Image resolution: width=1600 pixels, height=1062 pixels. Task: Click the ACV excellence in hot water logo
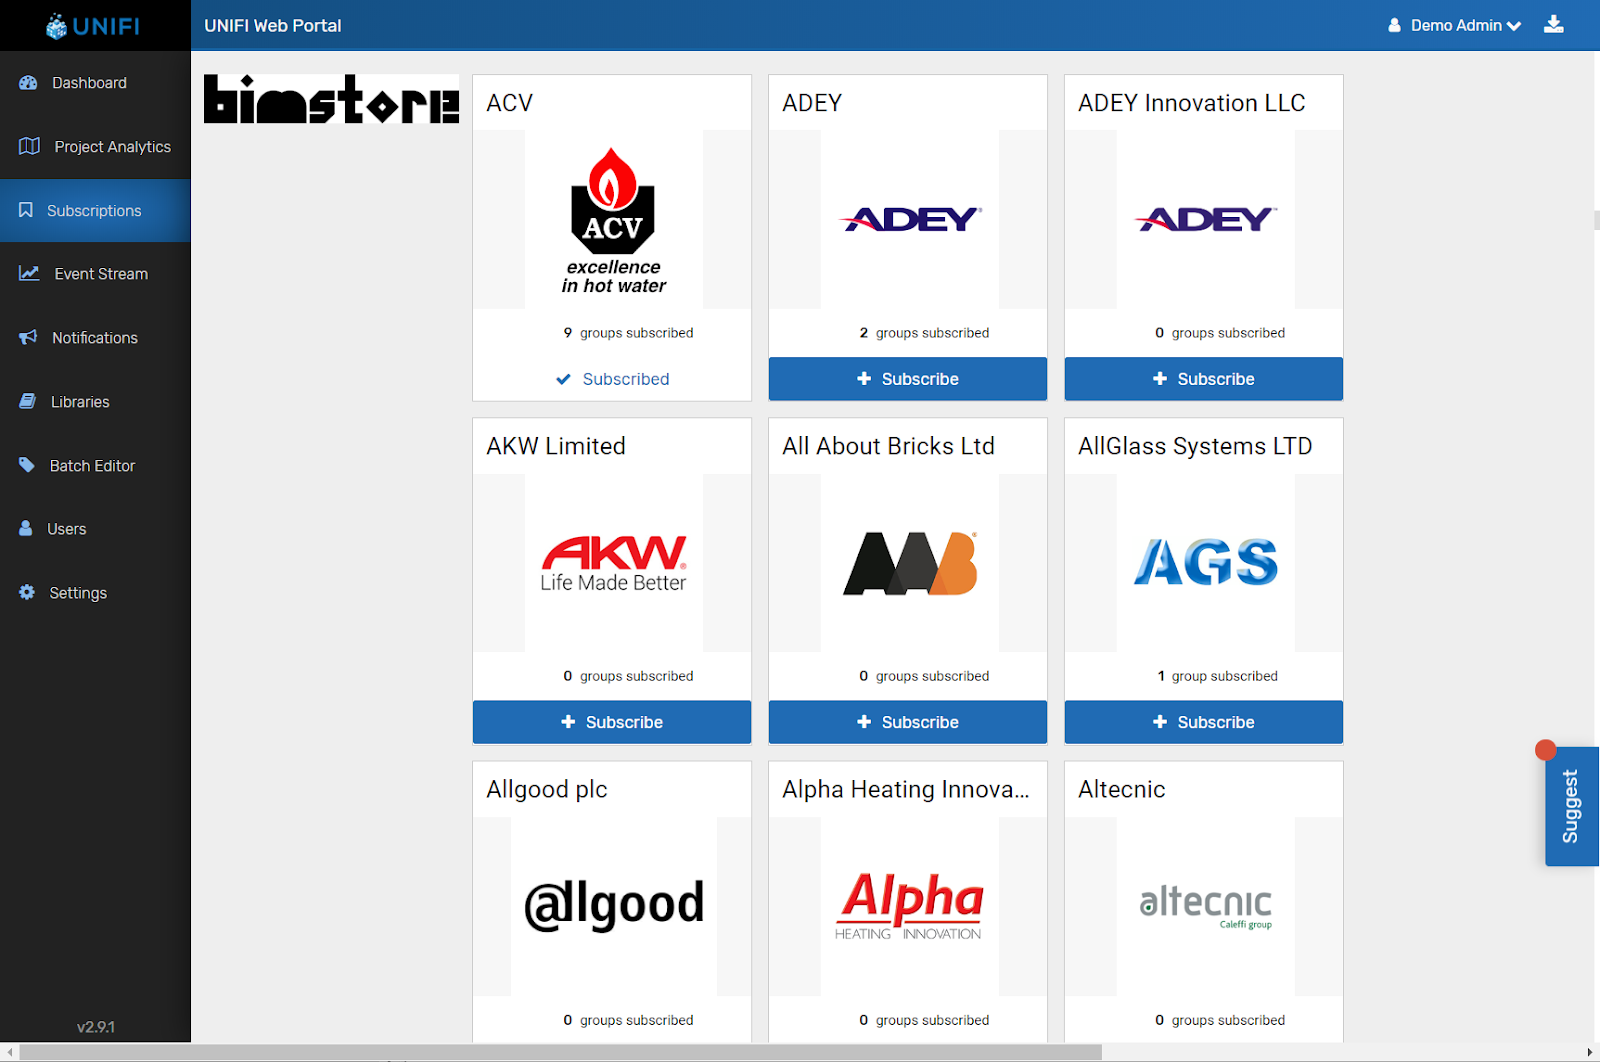point(613,220)
